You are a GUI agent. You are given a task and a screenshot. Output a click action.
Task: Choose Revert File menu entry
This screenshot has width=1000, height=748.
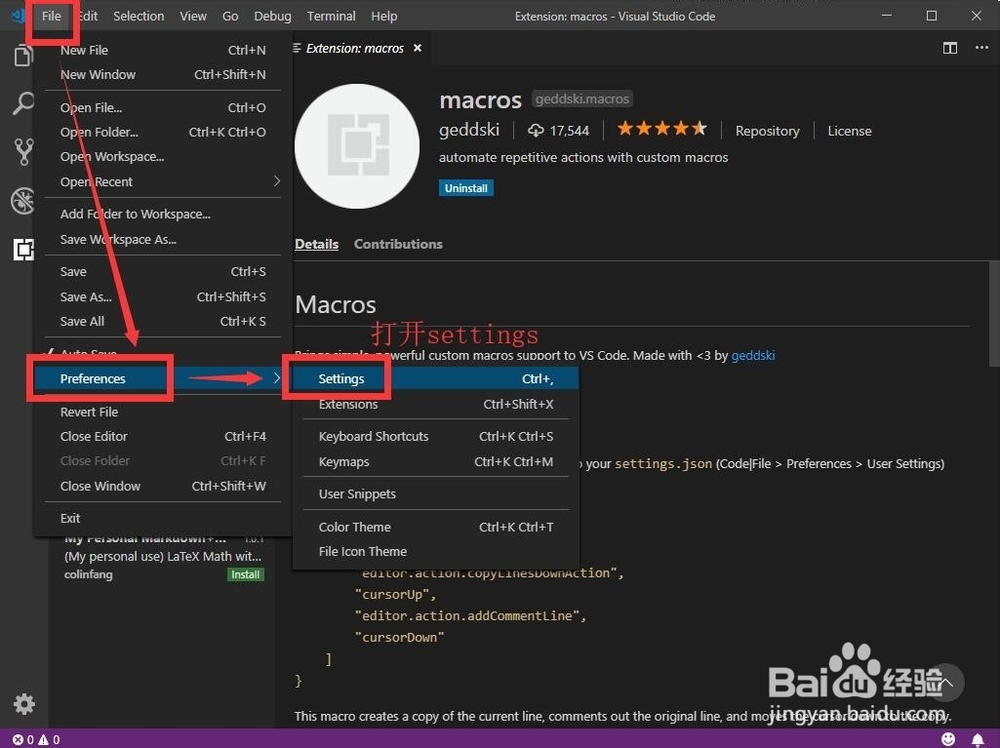coord(163,412)
